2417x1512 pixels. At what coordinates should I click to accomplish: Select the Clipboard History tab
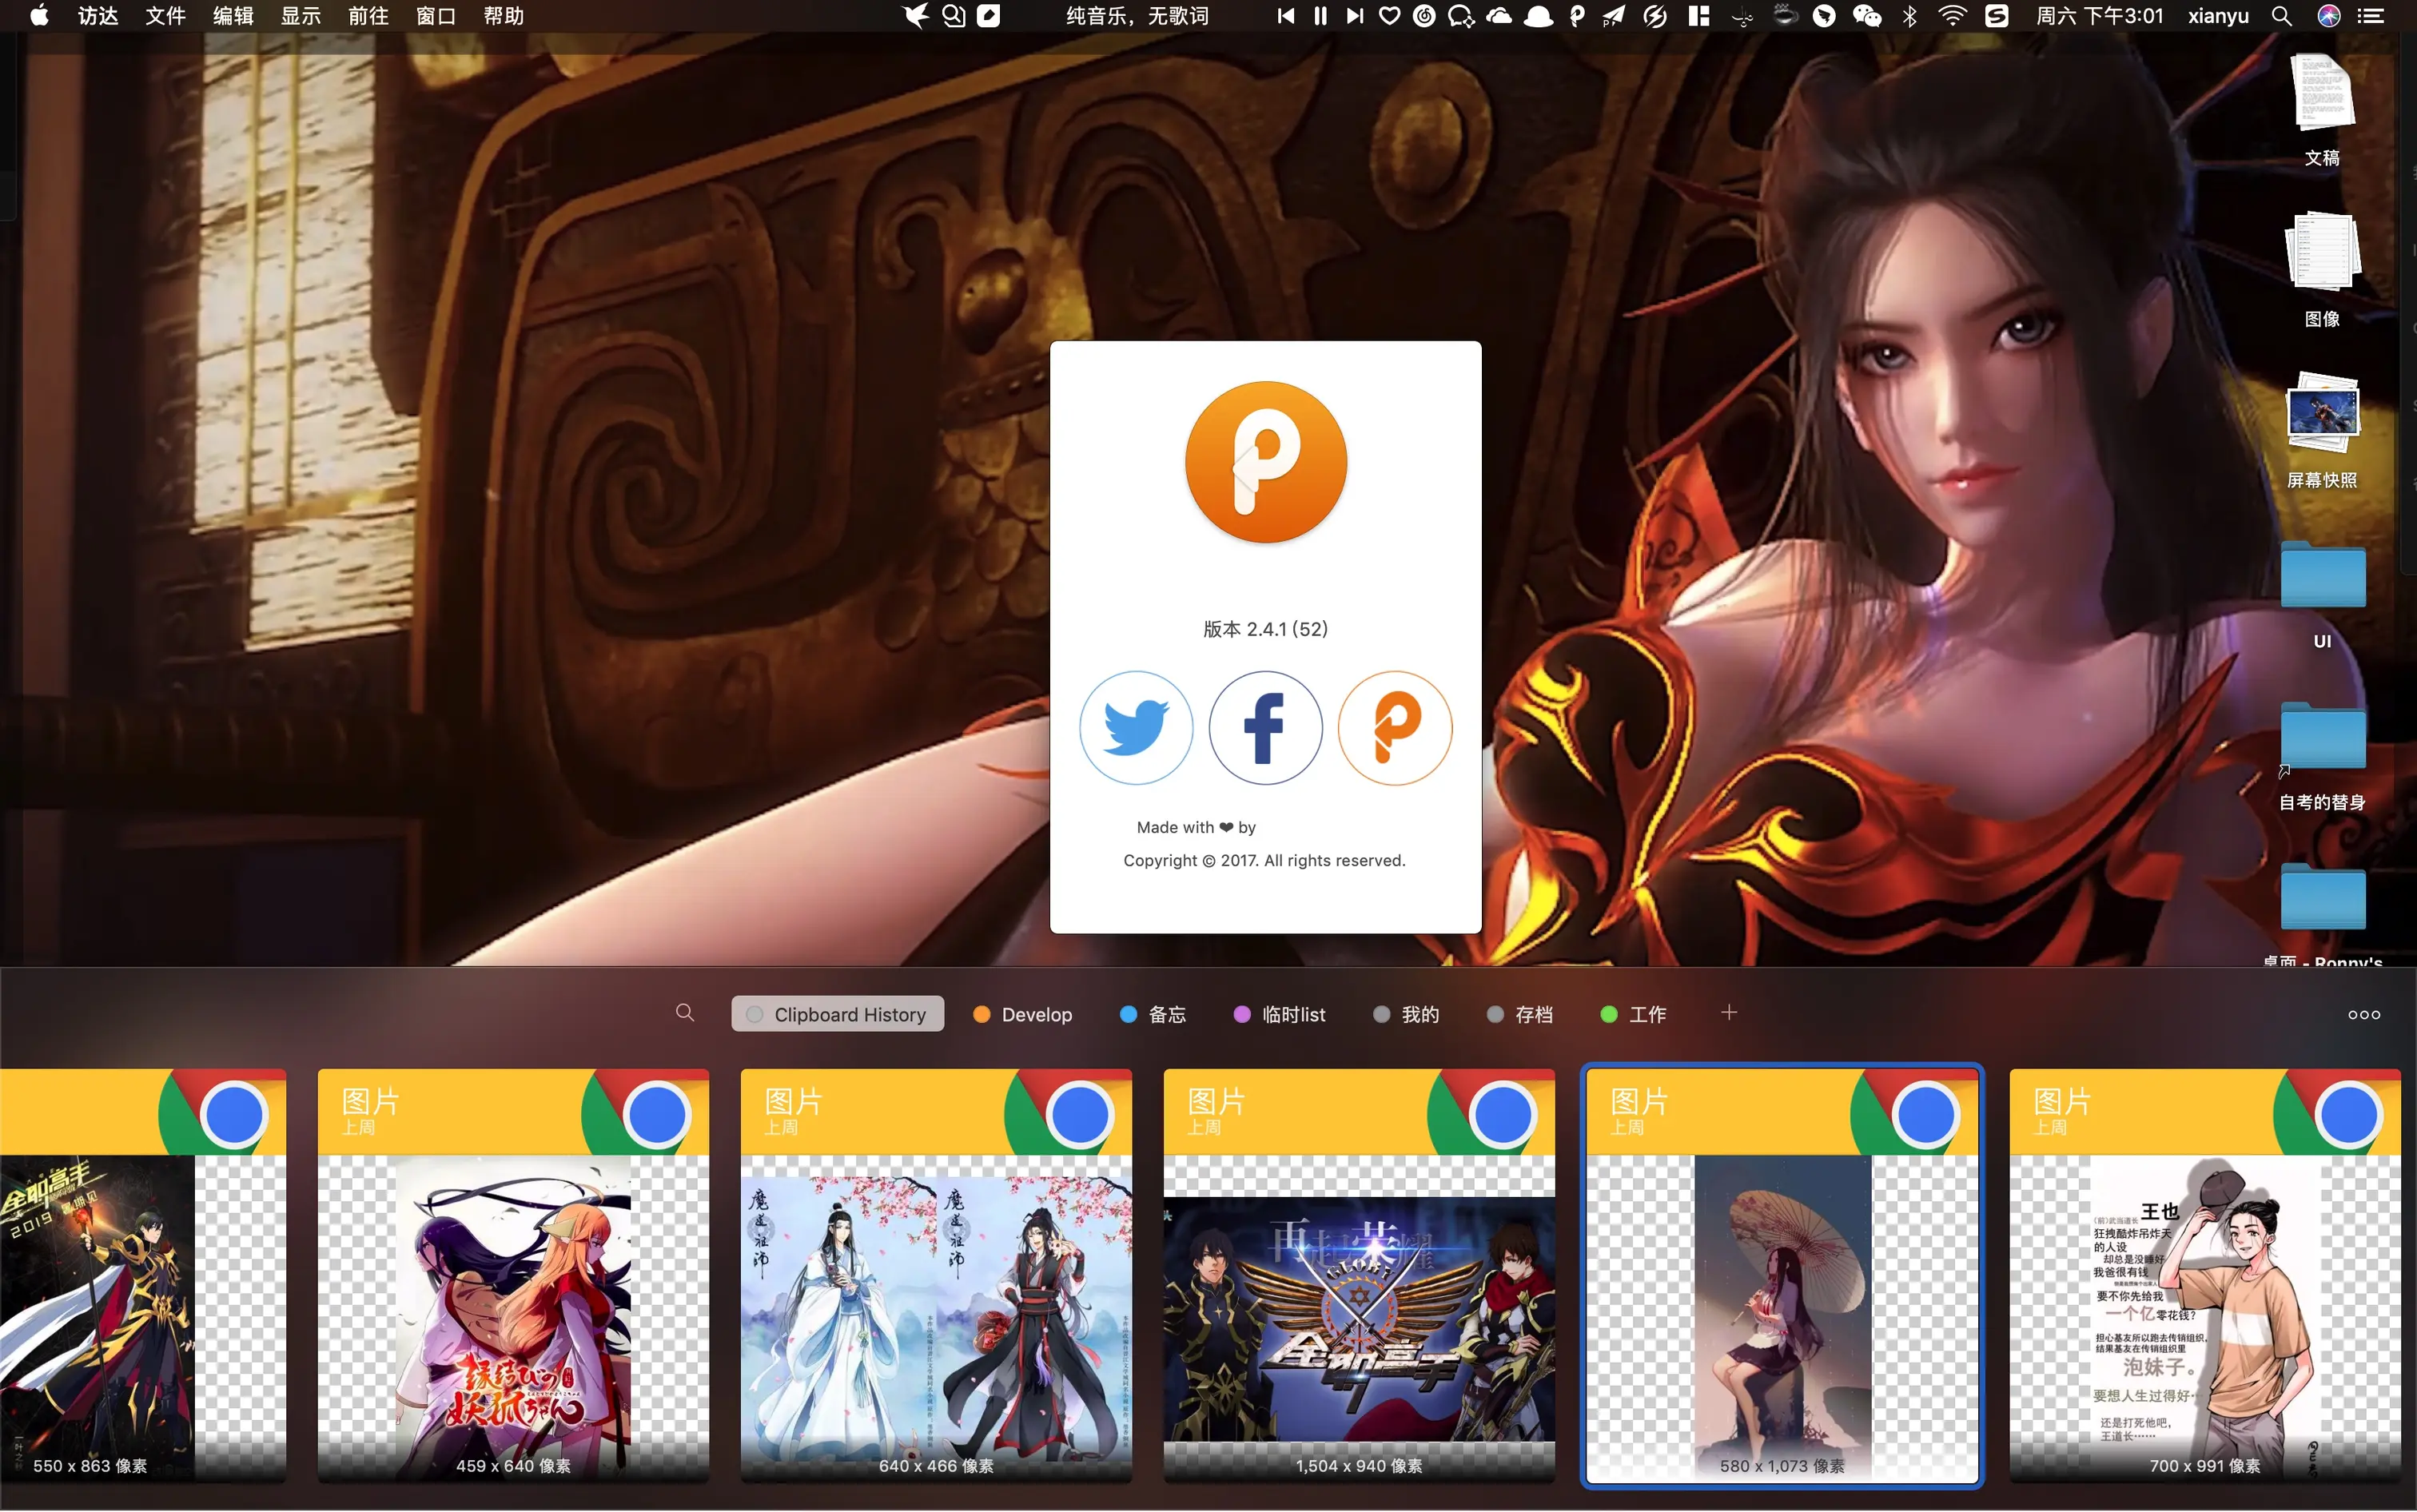click(x=838, y=1014)
